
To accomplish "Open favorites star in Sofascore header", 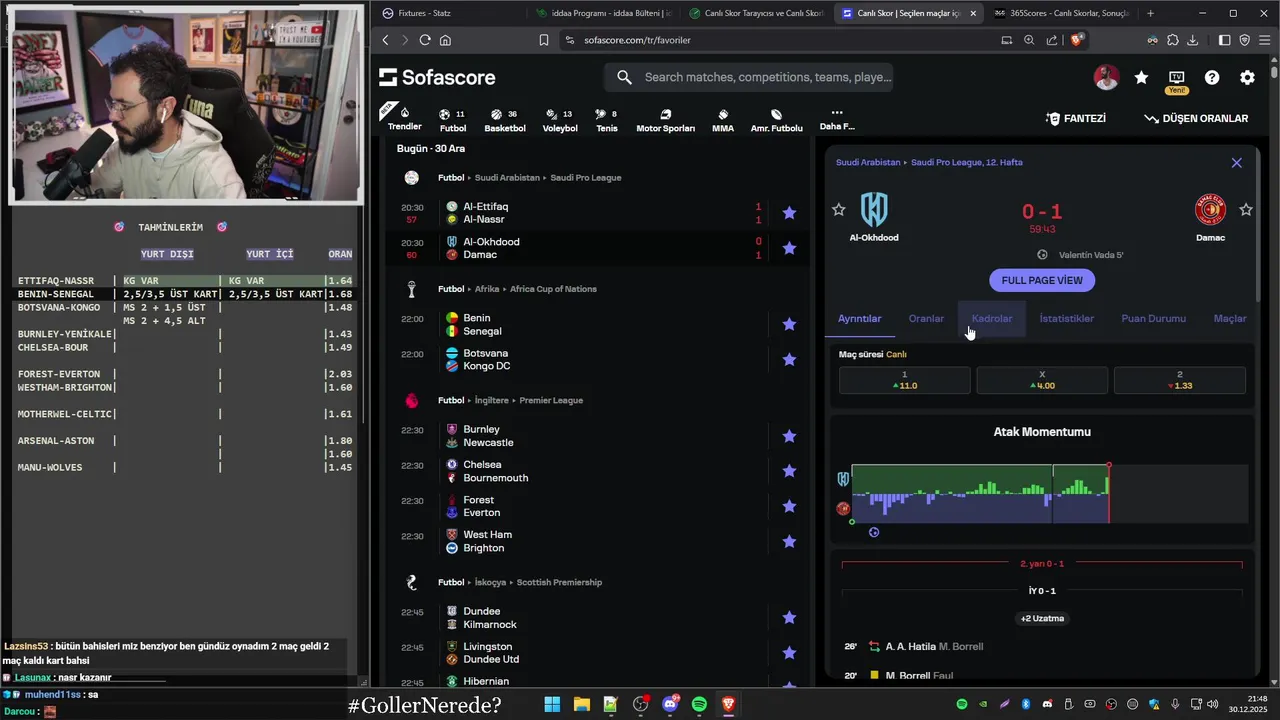I will click(x=1141, y=77).
